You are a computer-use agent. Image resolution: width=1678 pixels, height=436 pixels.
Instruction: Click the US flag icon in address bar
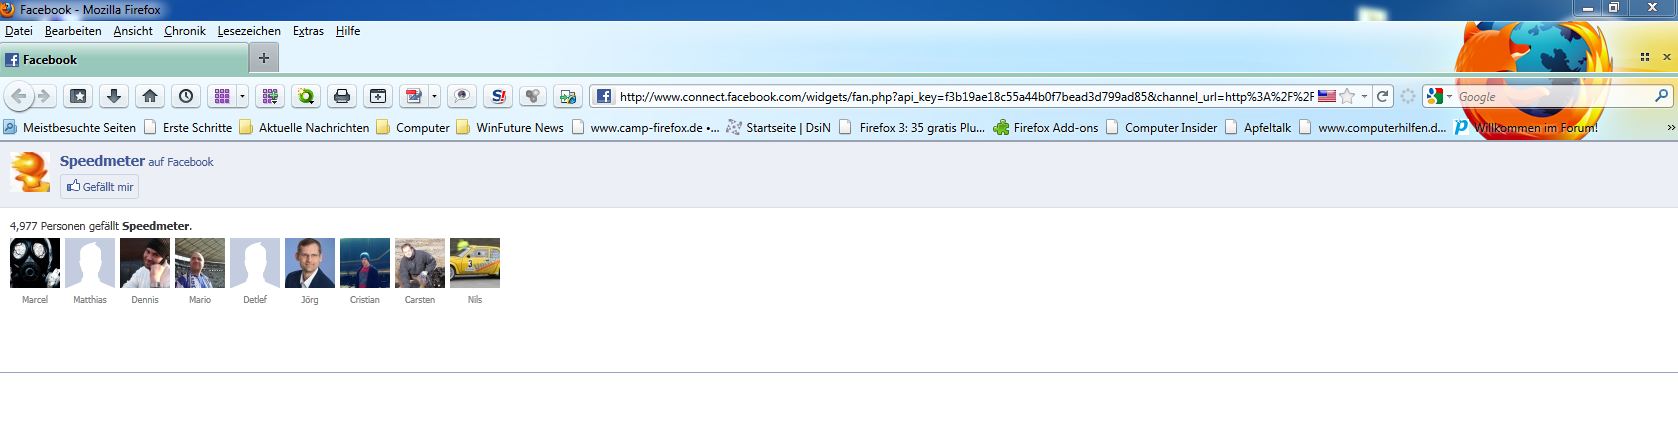click(x=1327, y=96)
